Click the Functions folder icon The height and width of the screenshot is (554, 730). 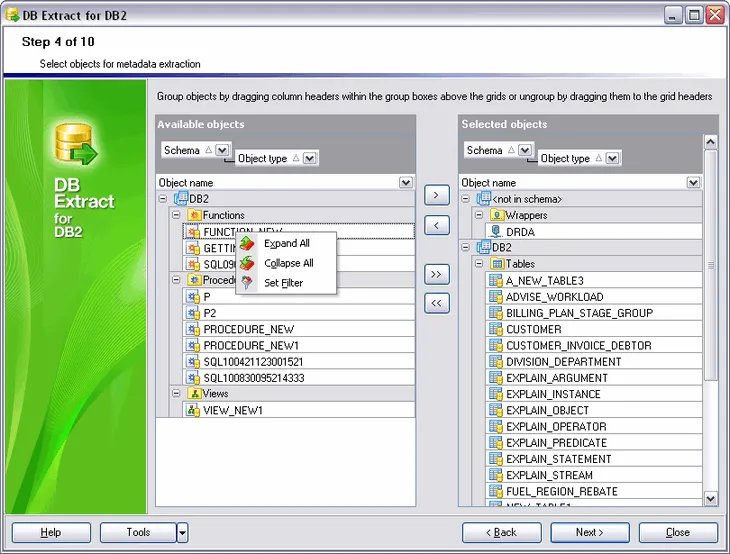click(x=194, y=215)
